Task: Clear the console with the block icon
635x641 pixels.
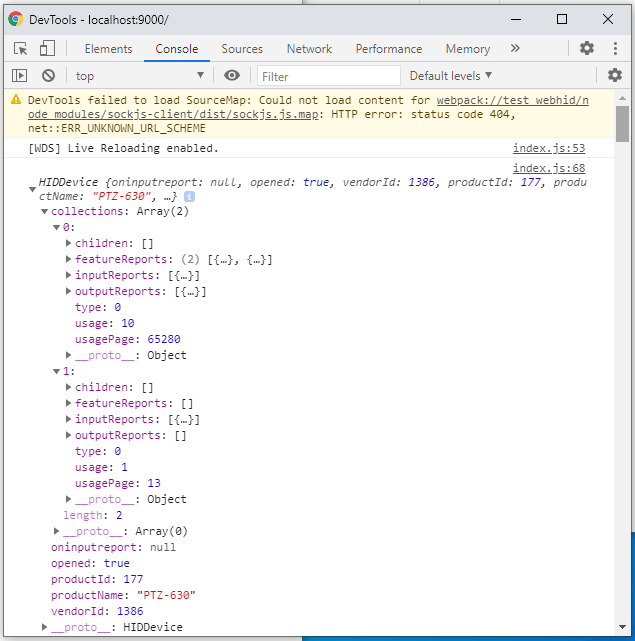Action: pyautogui.click(x=48, y=76)
